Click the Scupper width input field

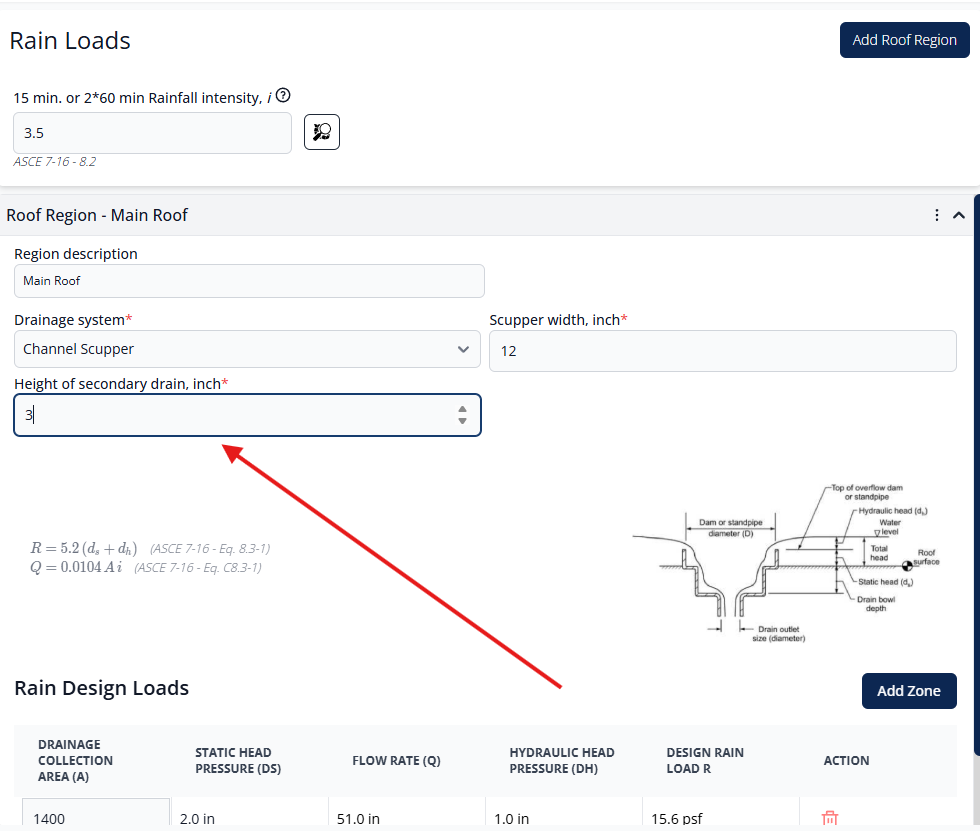coord(722,351)
